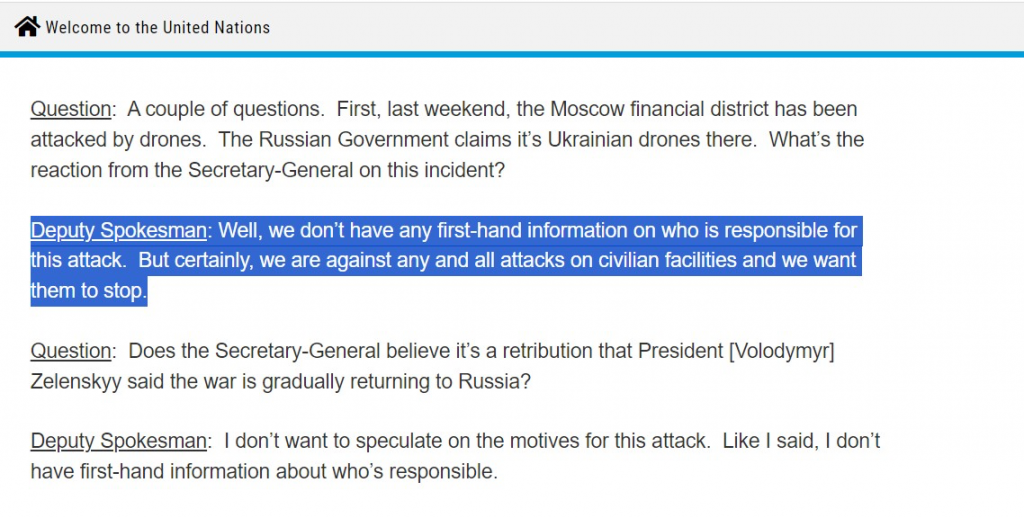Viewport: 1024px width, 518px height.
Task: Click the highlighted phrase 'them to stop.'
Action: click(89, 291)
